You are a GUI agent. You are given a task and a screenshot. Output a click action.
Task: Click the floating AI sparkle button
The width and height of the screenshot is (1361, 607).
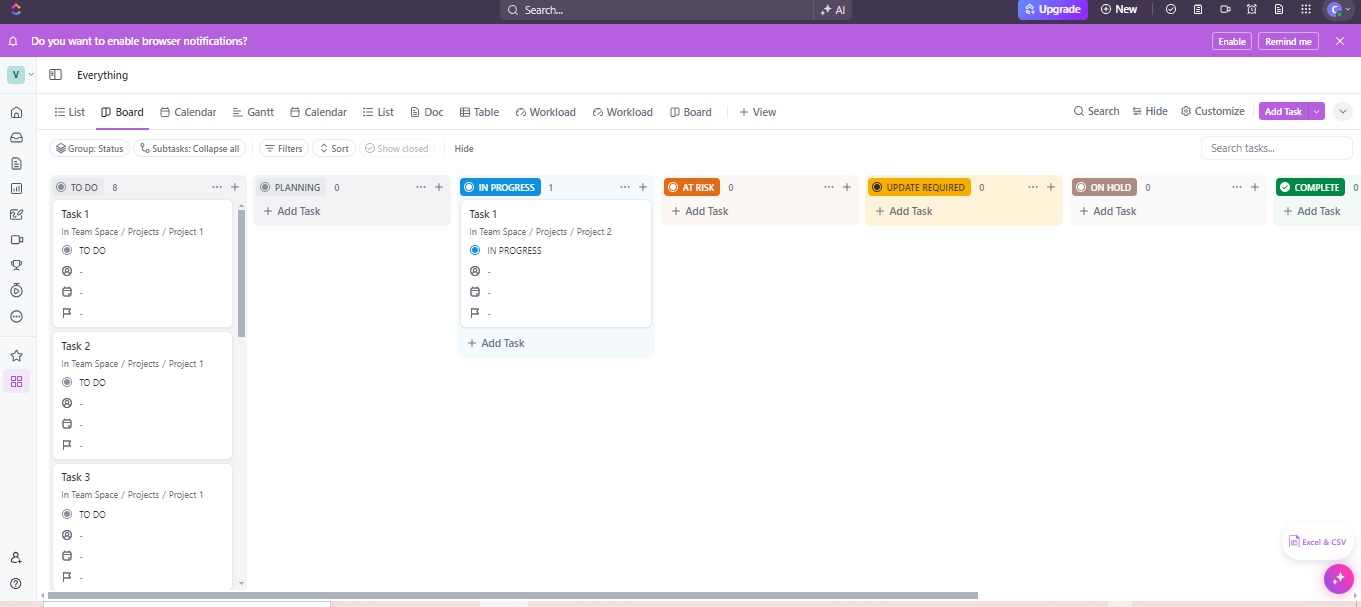(x=1338, y=579)
